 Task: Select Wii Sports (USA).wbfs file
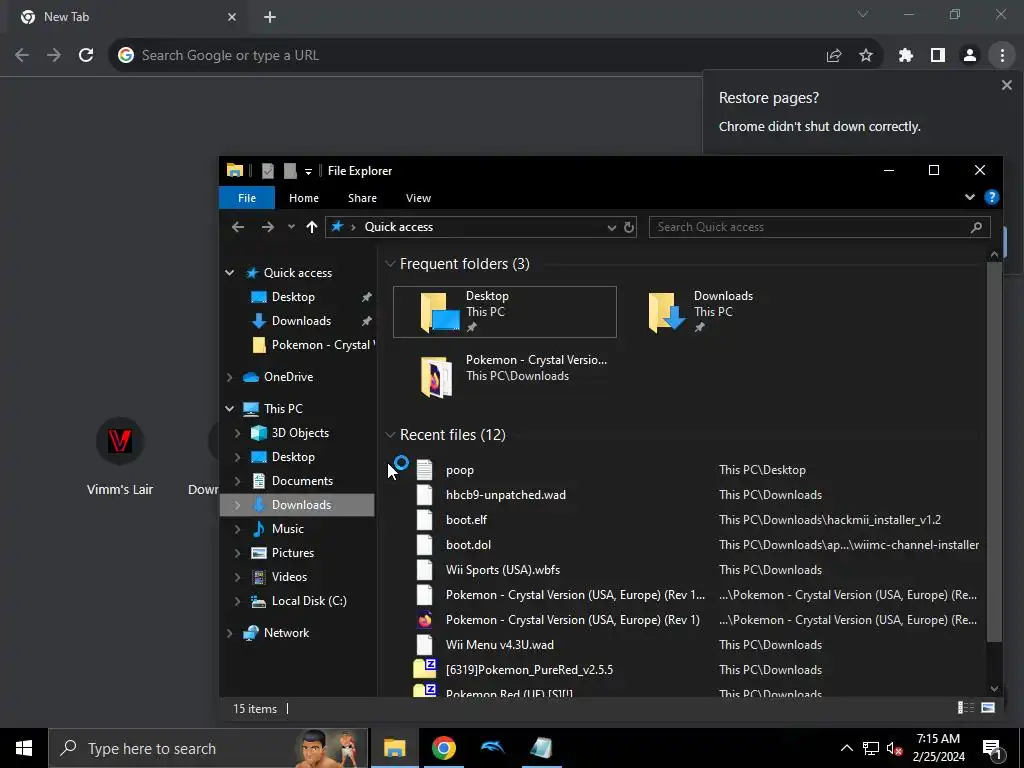(502, 570)
